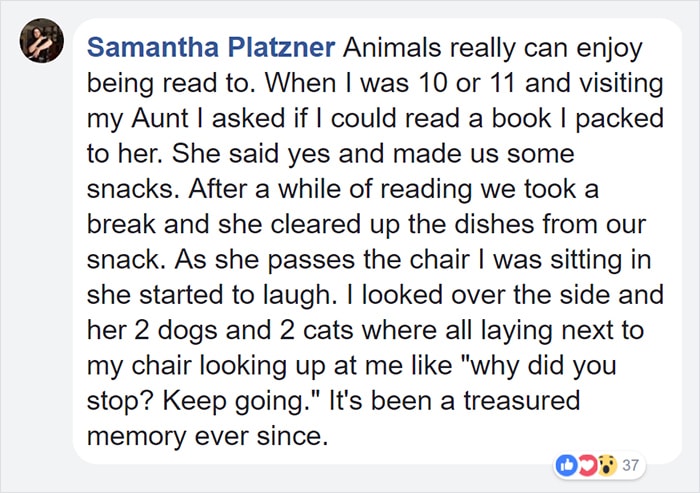The height and width of the screenshot is (493, 700).
Task: Click the yellow Wow face reaction icon
Action: pos(607,465)
